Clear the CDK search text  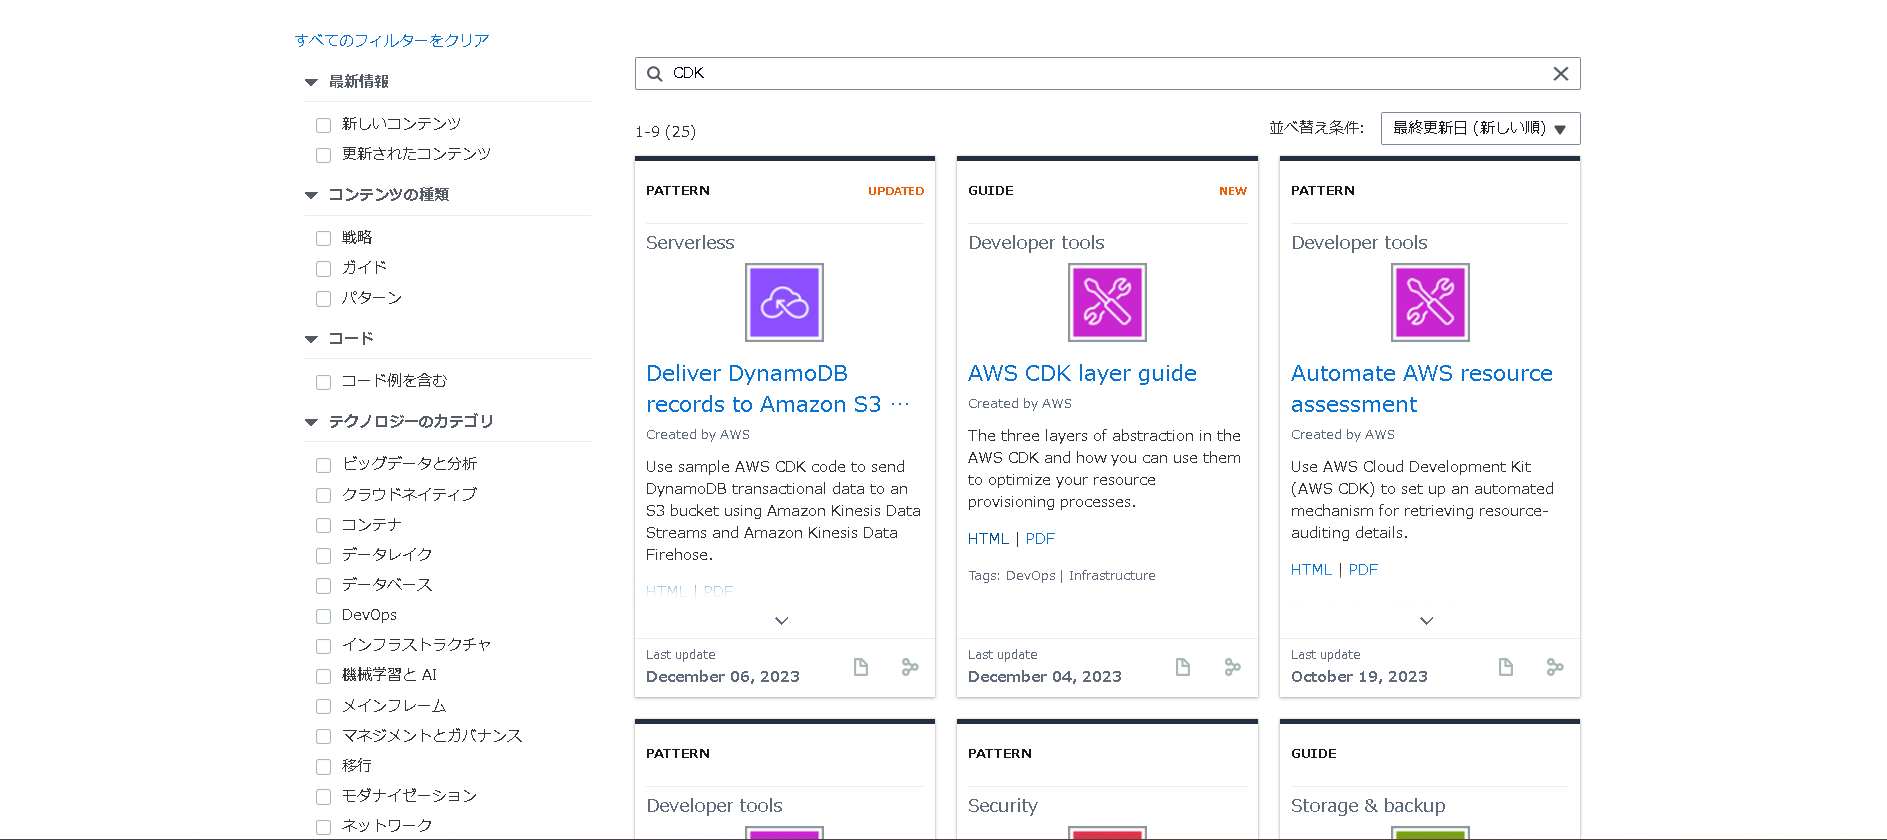pyautogui.click(x=1560, y=74)
